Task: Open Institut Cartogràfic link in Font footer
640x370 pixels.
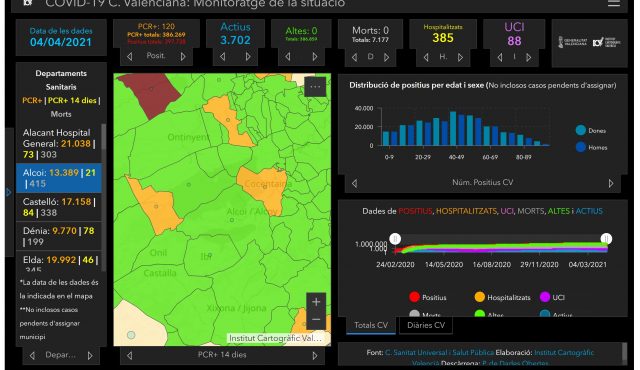Action: pos(564,352)
